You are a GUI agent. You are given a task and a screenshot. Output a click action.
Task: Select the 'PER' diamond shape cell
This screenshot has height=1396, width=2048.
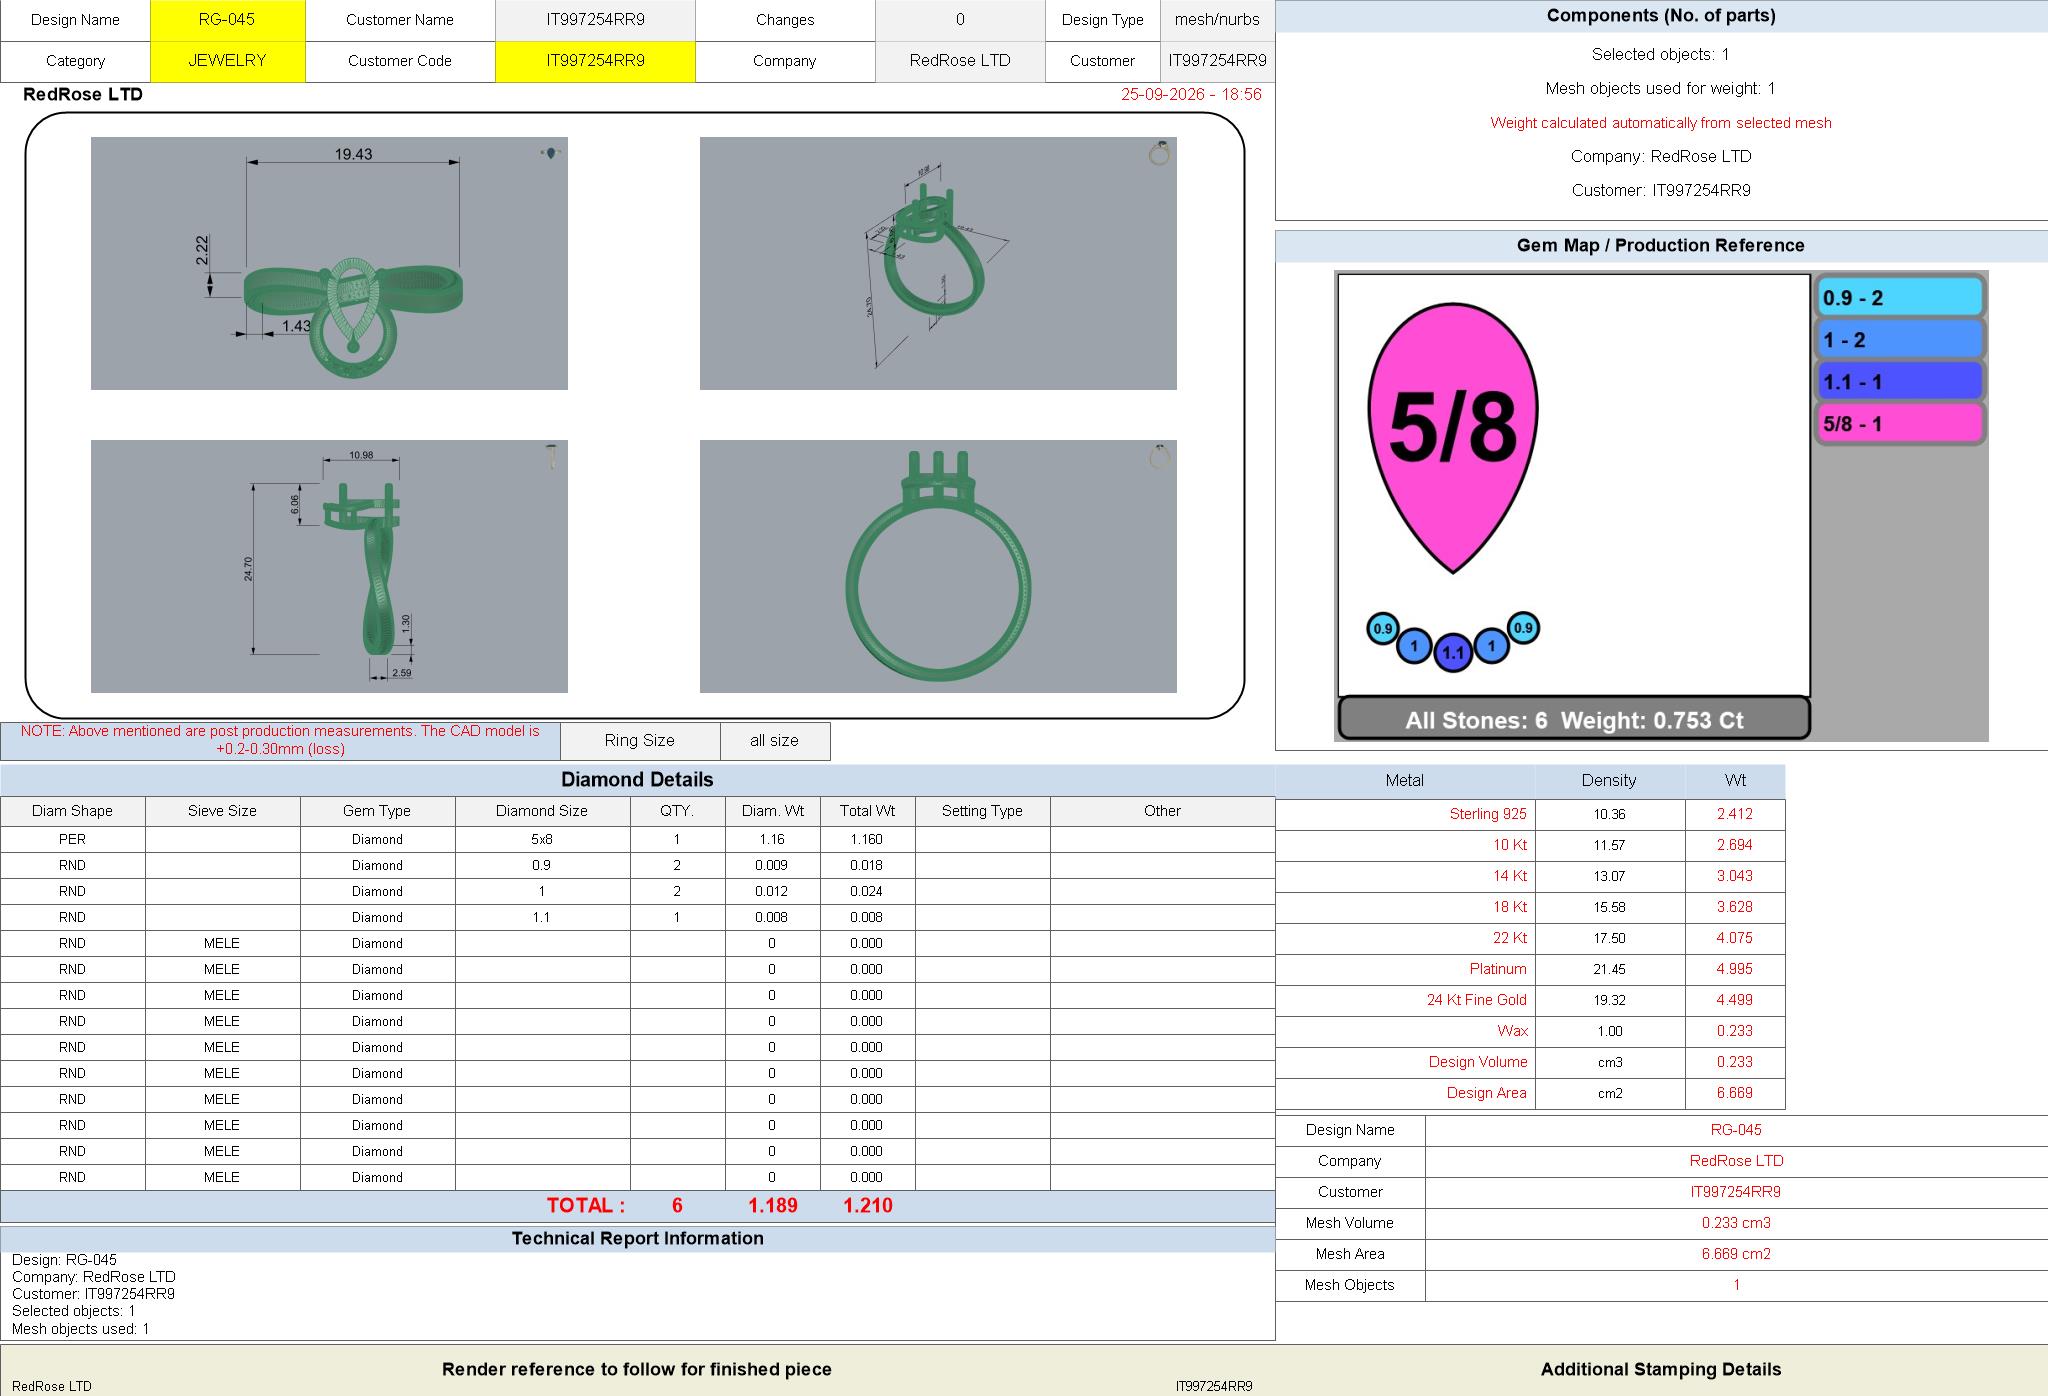pyautogui.click(x=72, y=840)
